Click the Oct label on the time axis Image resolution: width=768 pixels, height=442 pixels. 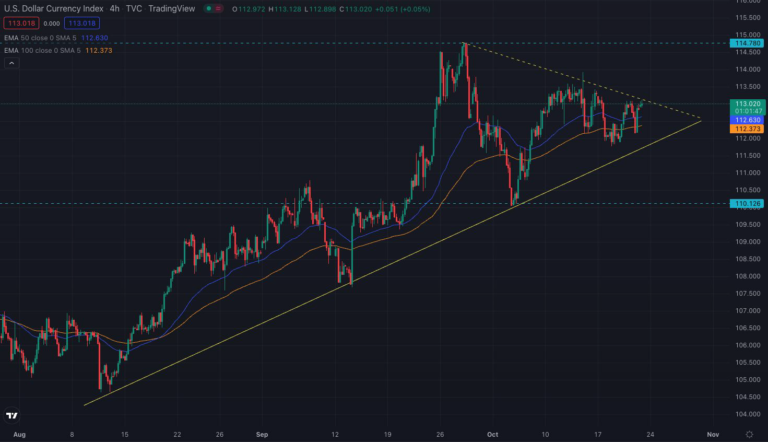click(x=492, y=434)
